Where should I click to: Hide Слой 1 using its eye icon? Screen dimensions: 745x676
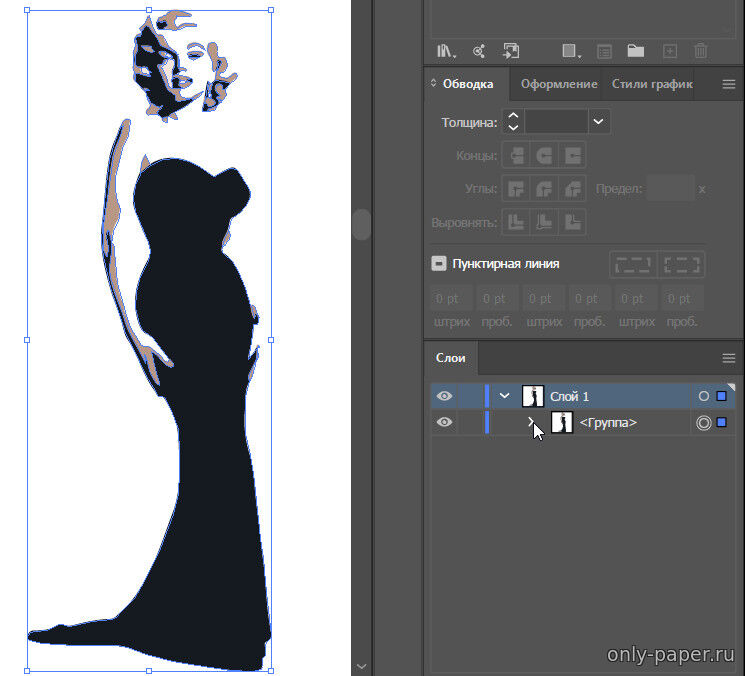tap(445, 396)
